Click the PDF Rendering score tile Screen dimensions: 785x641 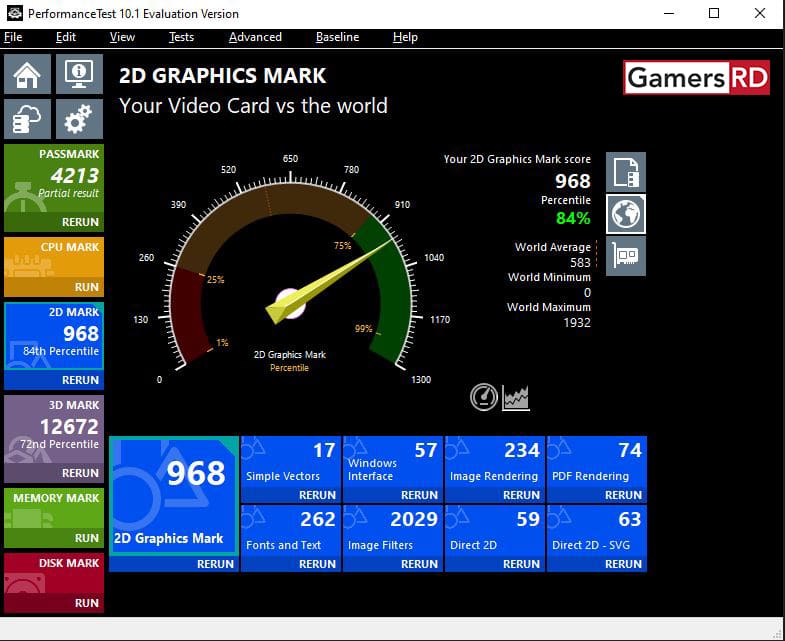click(597, 461)
